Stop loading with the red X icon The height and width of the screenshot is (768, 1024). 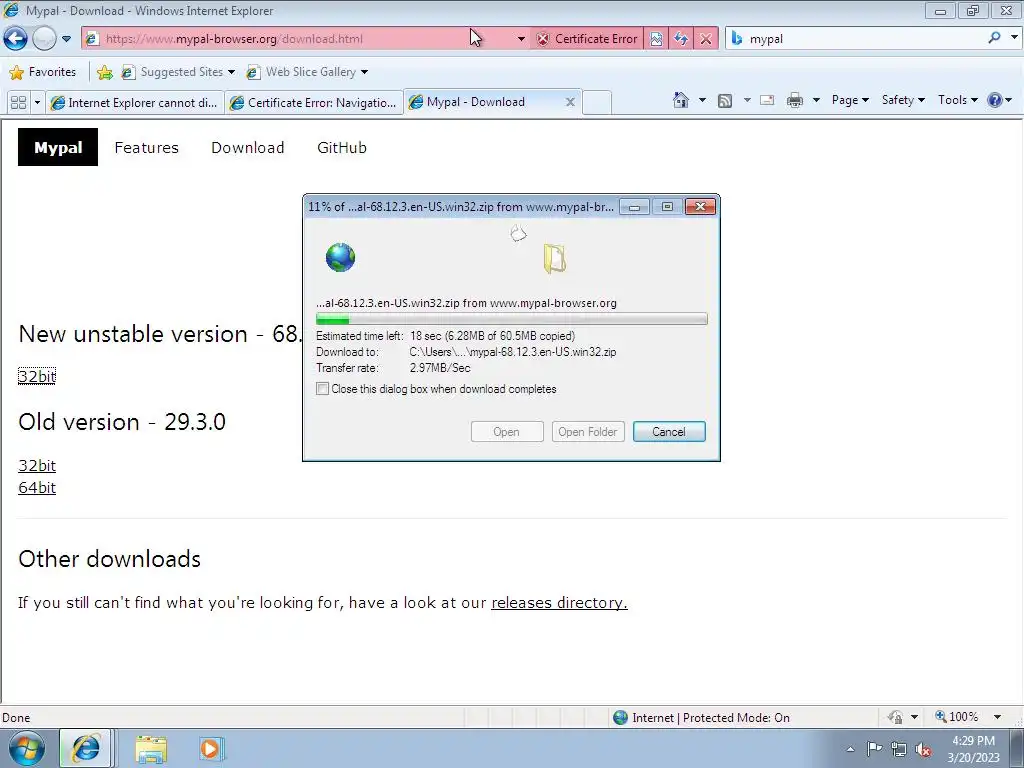[706, 39]
